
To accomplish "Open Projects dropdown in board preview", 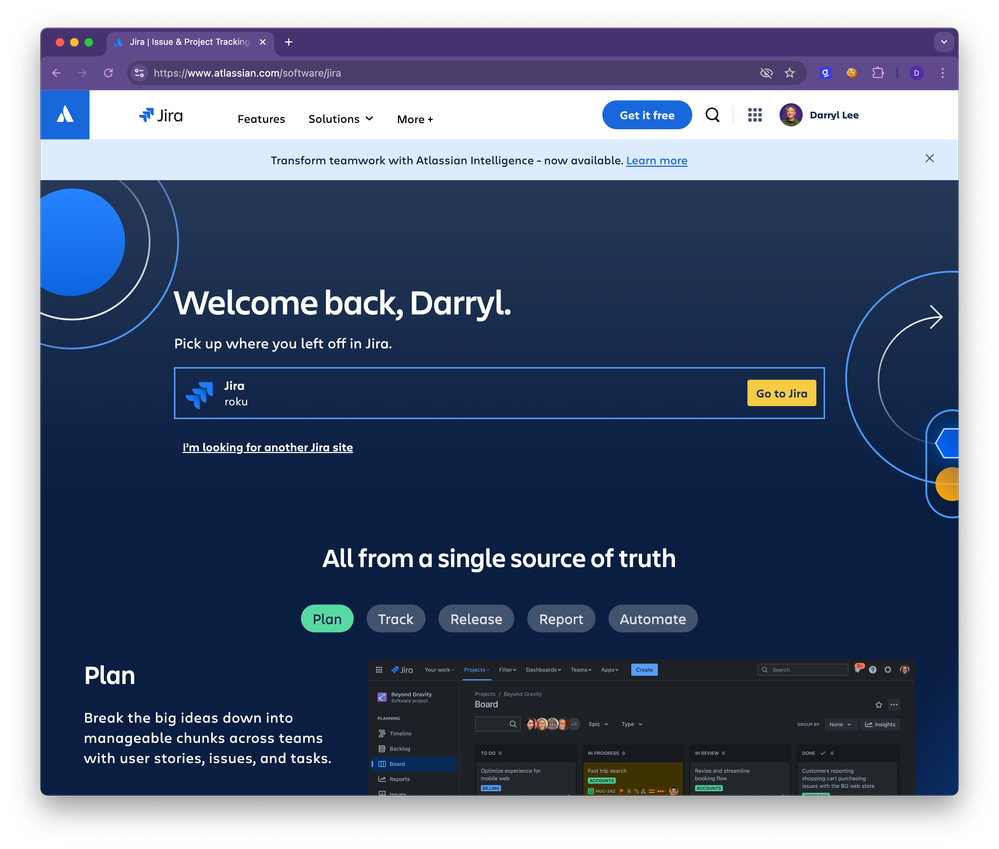I will [x=476, y=670].
